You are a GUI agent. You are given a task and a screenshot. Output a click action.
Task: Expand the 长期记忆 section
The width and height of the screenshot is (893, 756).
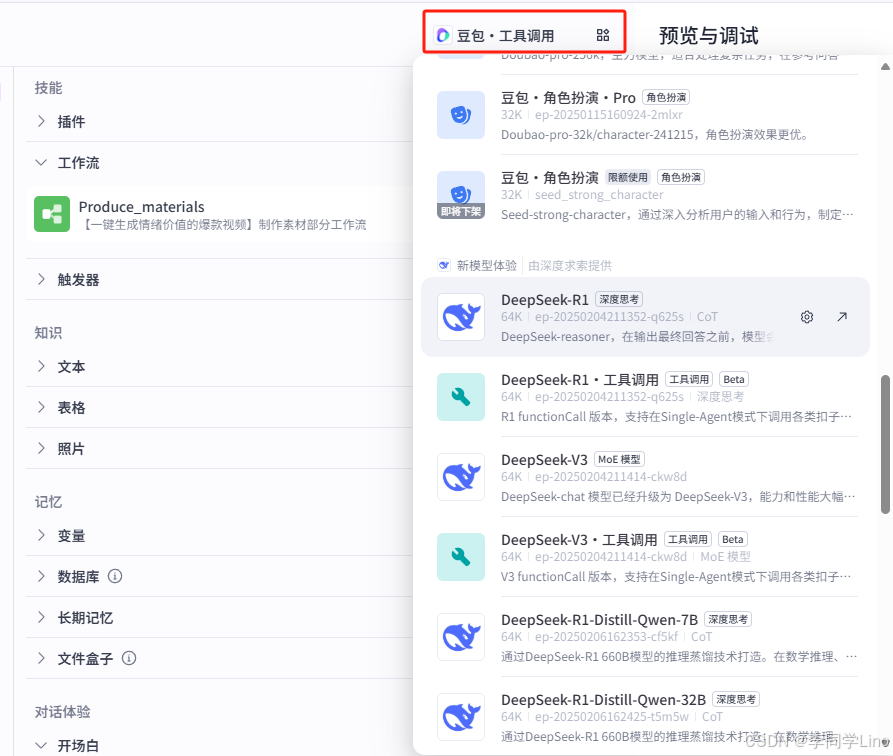click(41, 618)
